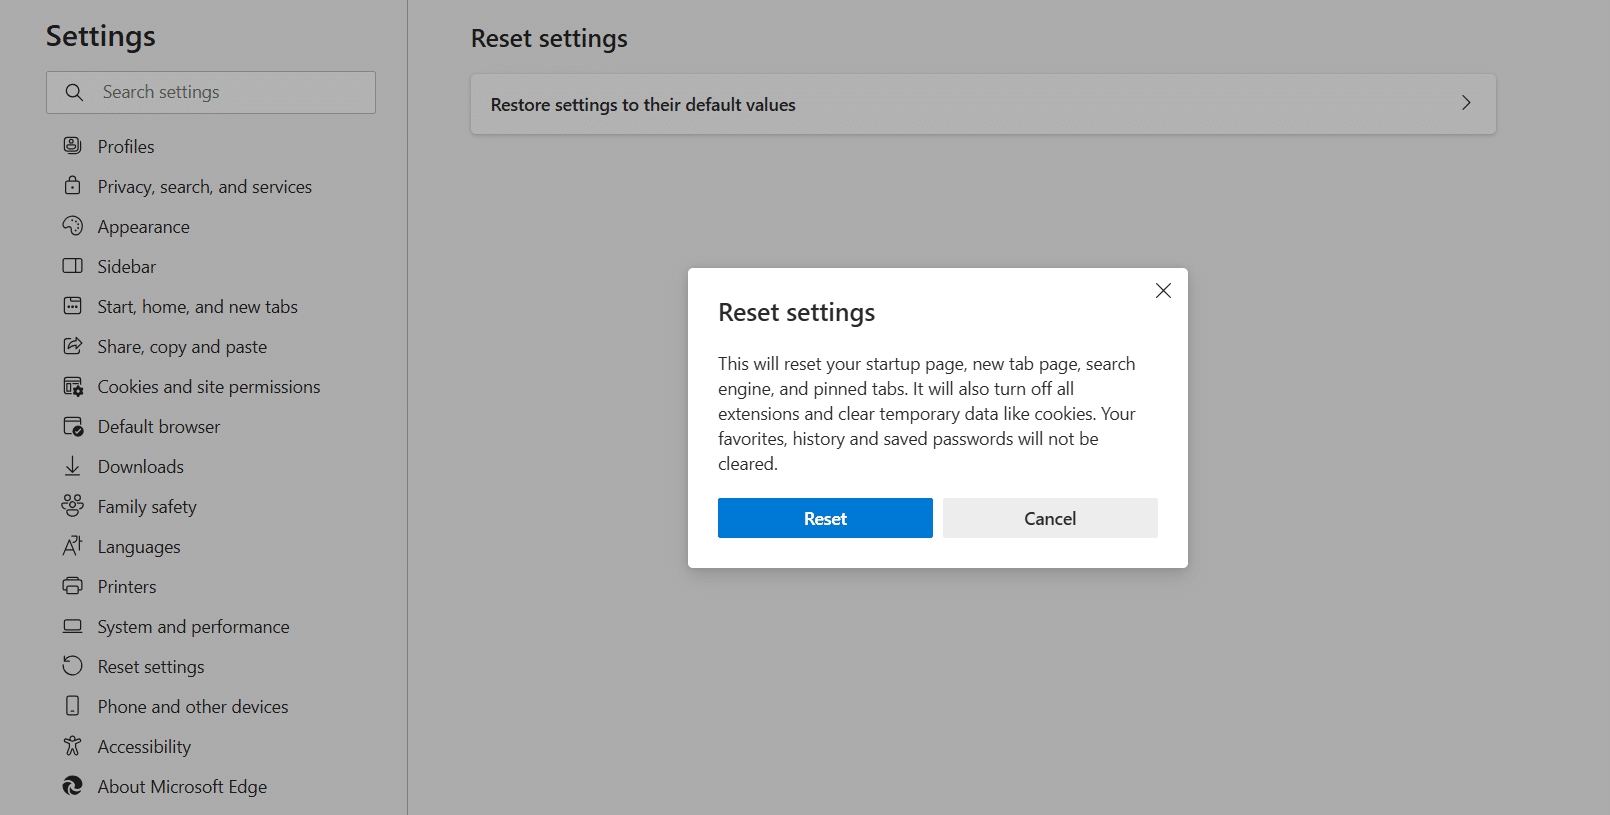Click the Privacy lock icon
The image size is (1610, 815).
[x=73, y=186]
